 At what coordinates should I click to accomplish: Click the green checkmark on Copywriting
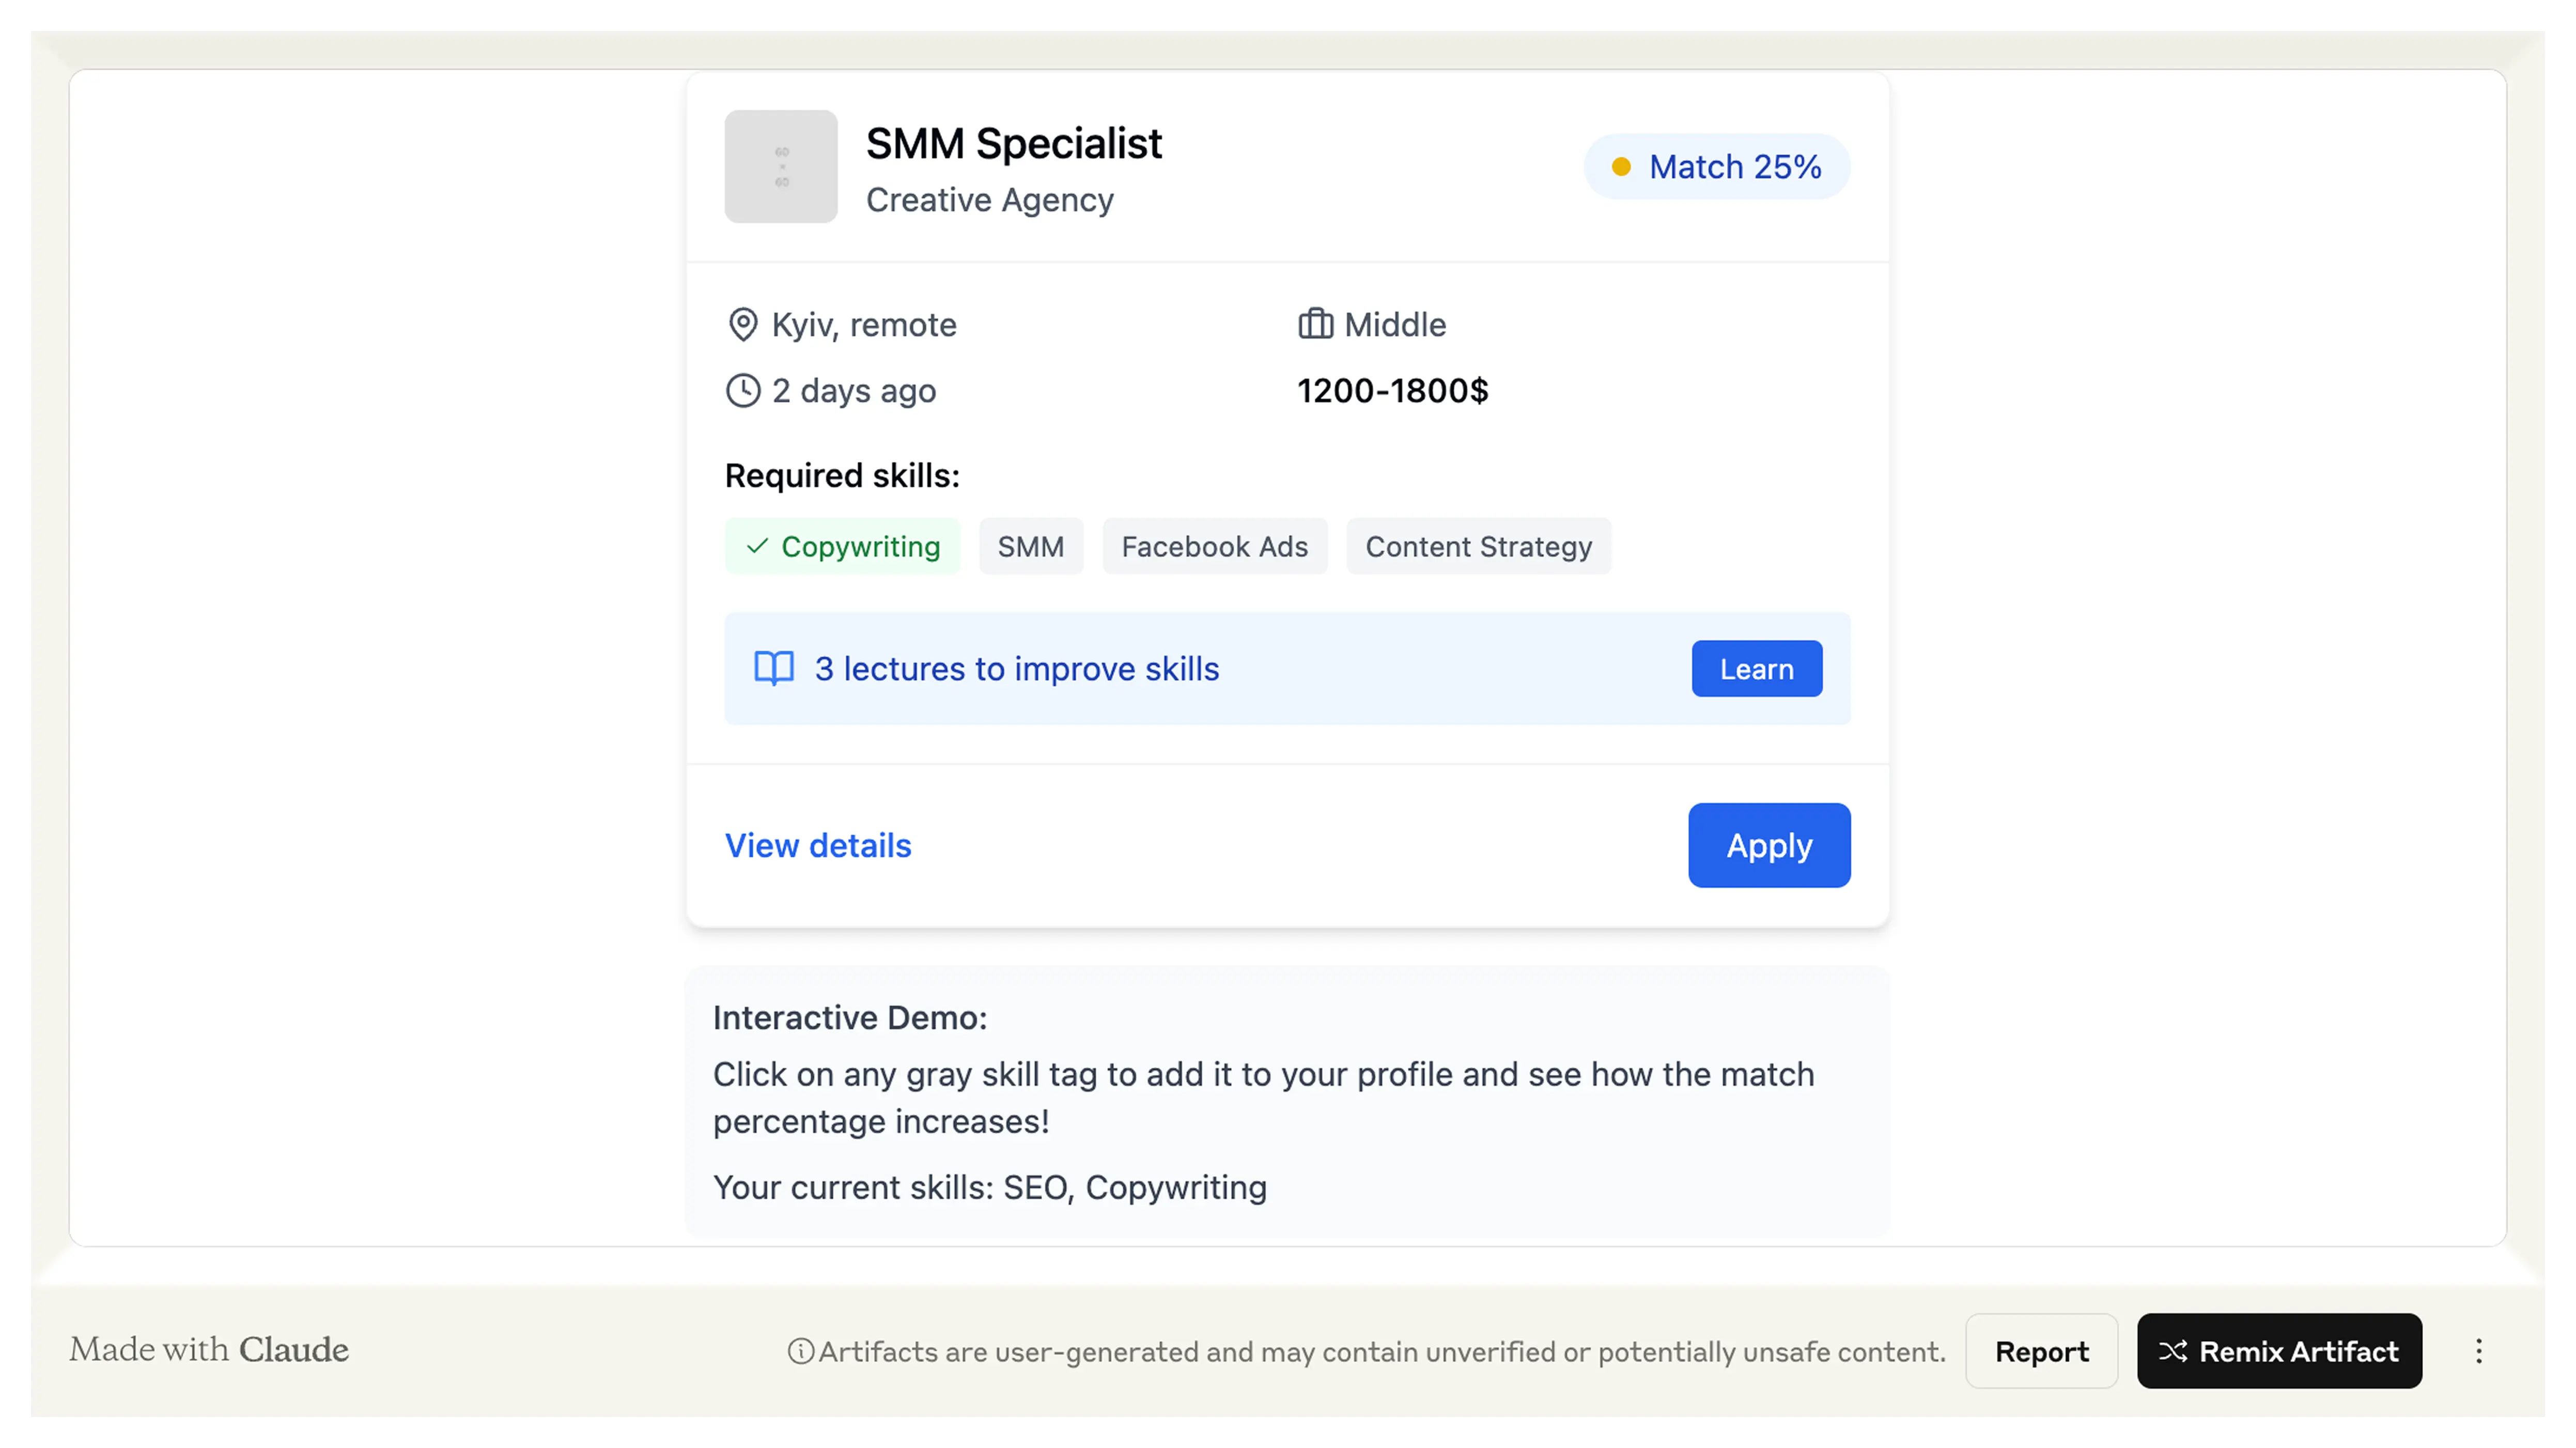(758, 546)
